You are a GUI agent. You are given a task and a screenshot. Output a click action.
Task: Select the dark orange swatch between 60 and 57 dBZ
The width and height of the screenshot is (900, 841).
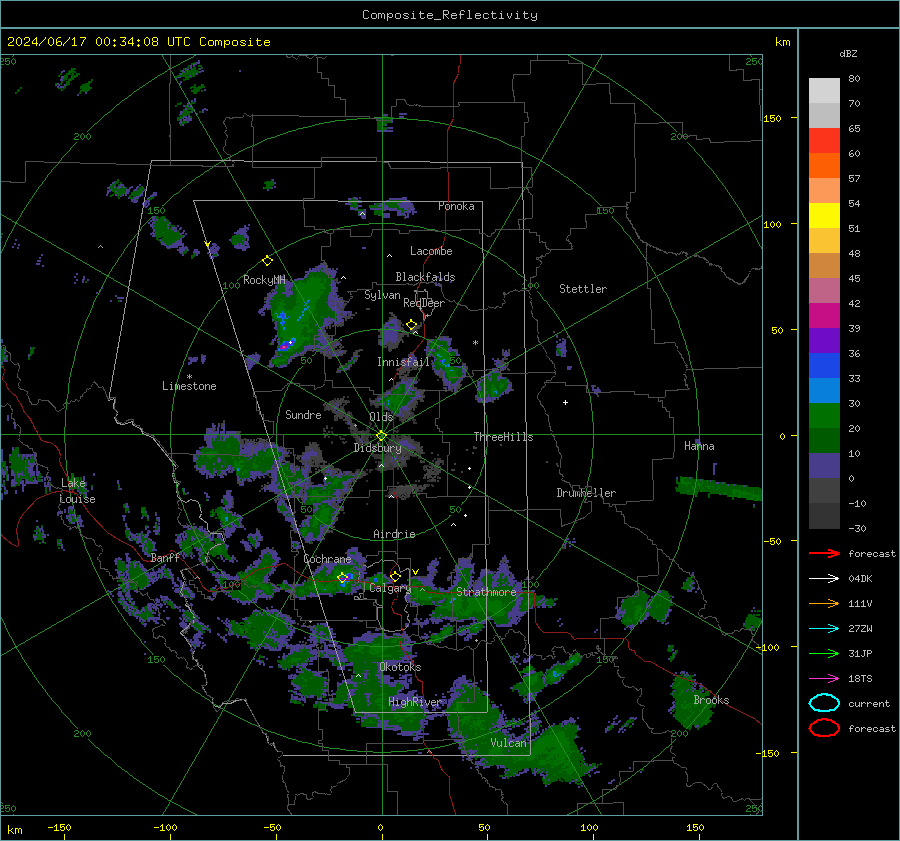824,166
